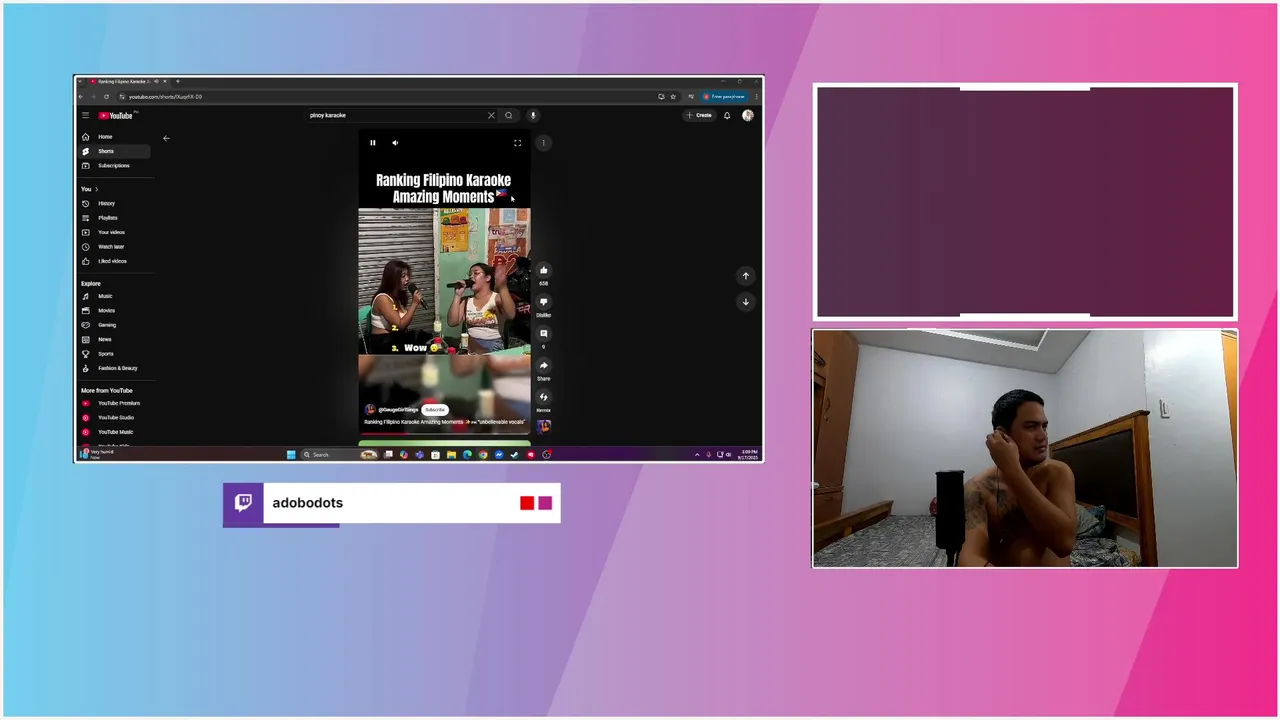Open History in the sidebar
The height and width of the screenshot is (720, 1280).
114,204
